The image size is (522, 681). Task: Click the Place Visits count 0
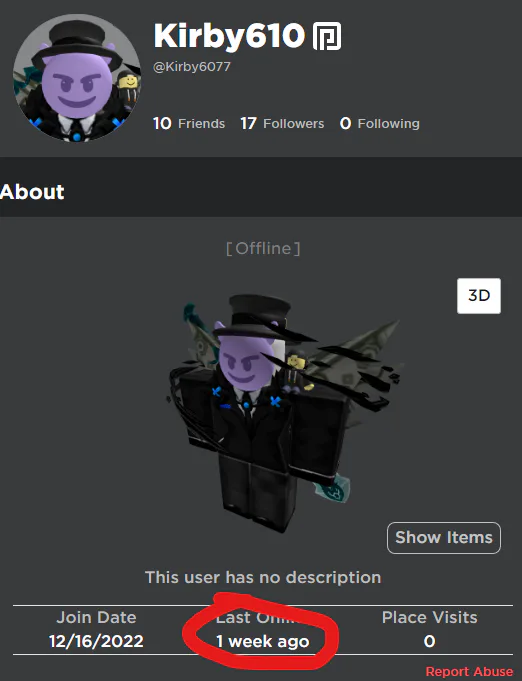coord(429,641)
